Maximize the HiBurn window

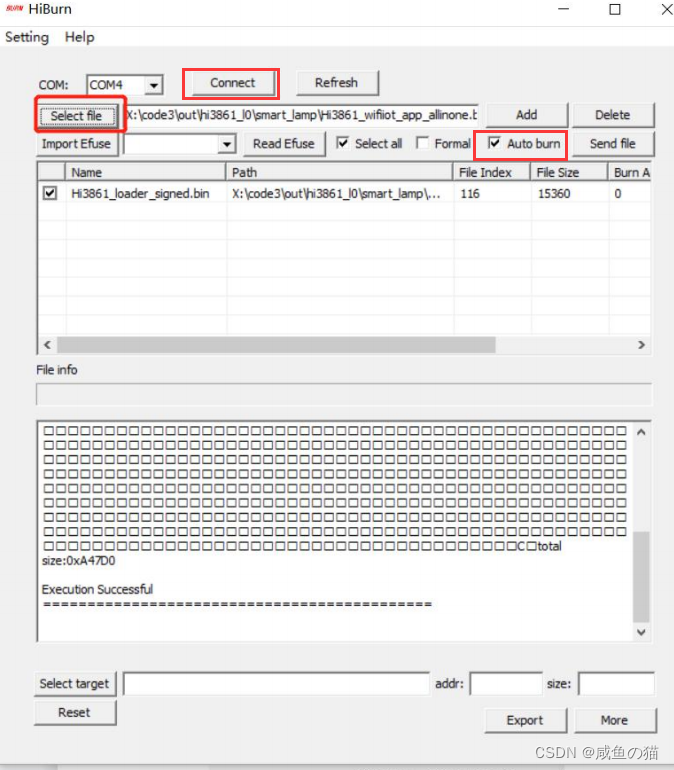pyautogui.click(x=615, y=9)
